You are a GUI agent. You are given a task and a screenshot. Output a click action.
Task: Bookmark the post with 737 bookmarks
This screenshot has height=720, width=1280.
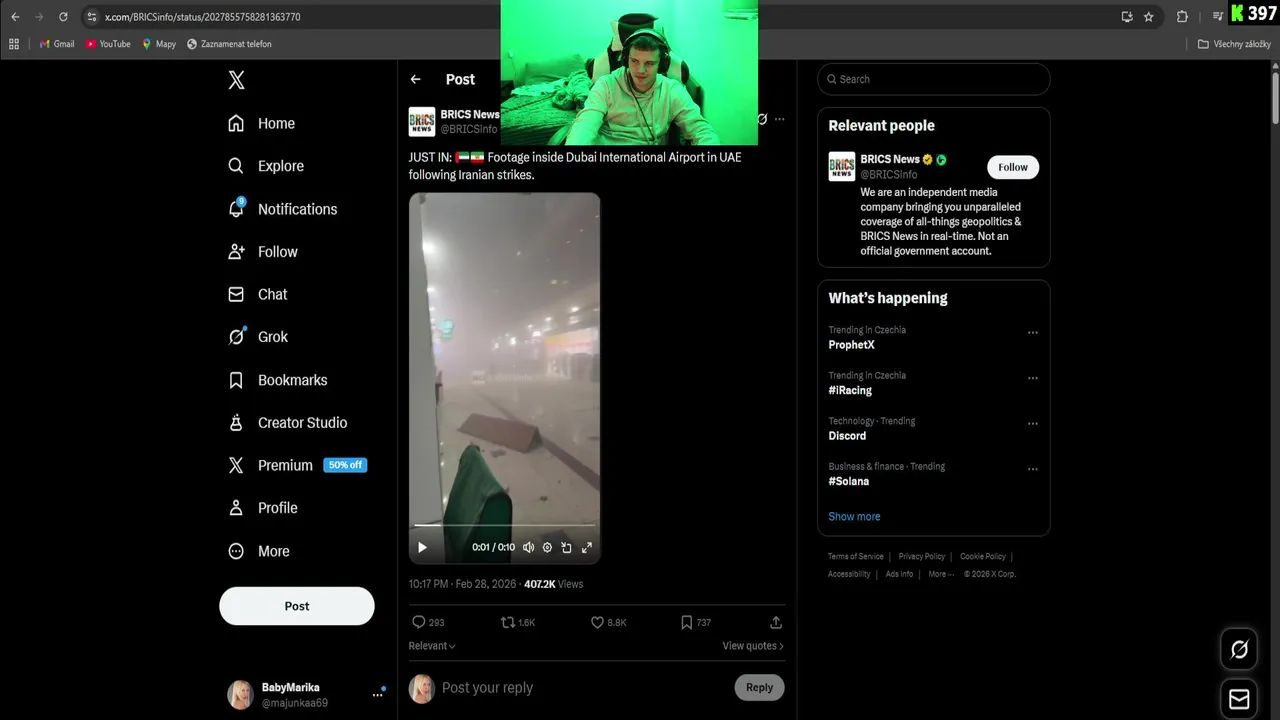point(695,622)
